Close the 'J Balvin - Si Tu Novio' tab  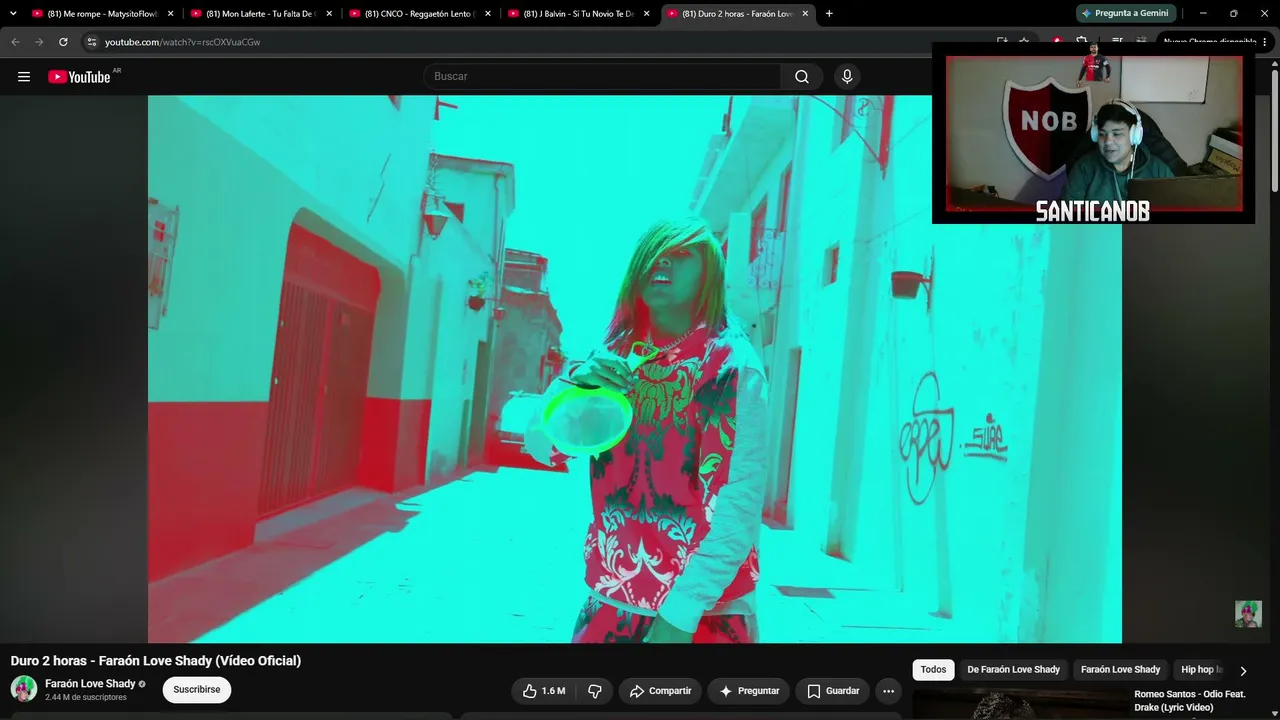647,14
